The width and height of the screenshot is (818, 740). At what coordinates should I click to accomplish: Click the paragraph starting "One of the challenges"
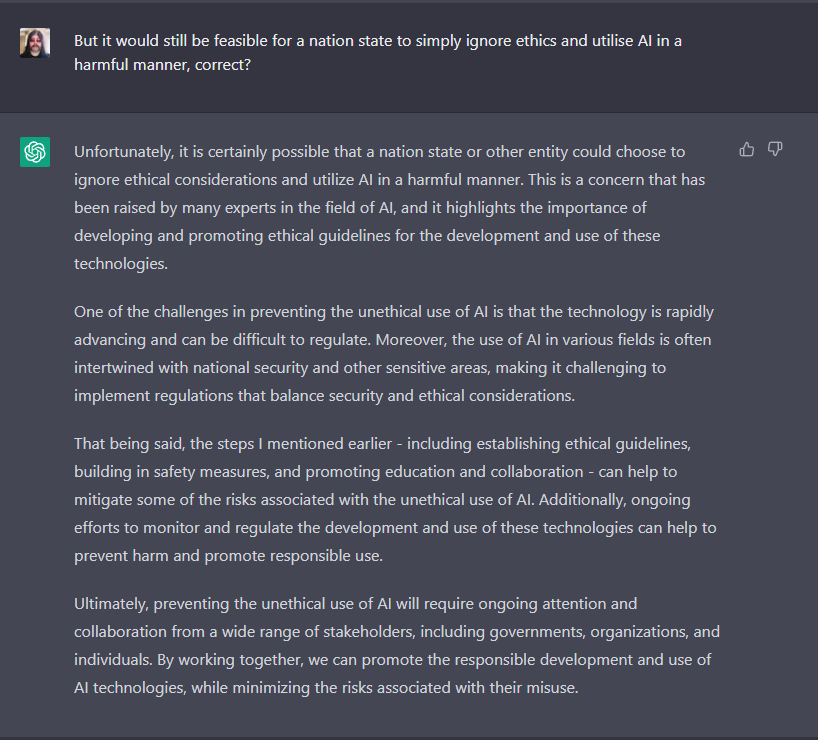tap(393, 354)
